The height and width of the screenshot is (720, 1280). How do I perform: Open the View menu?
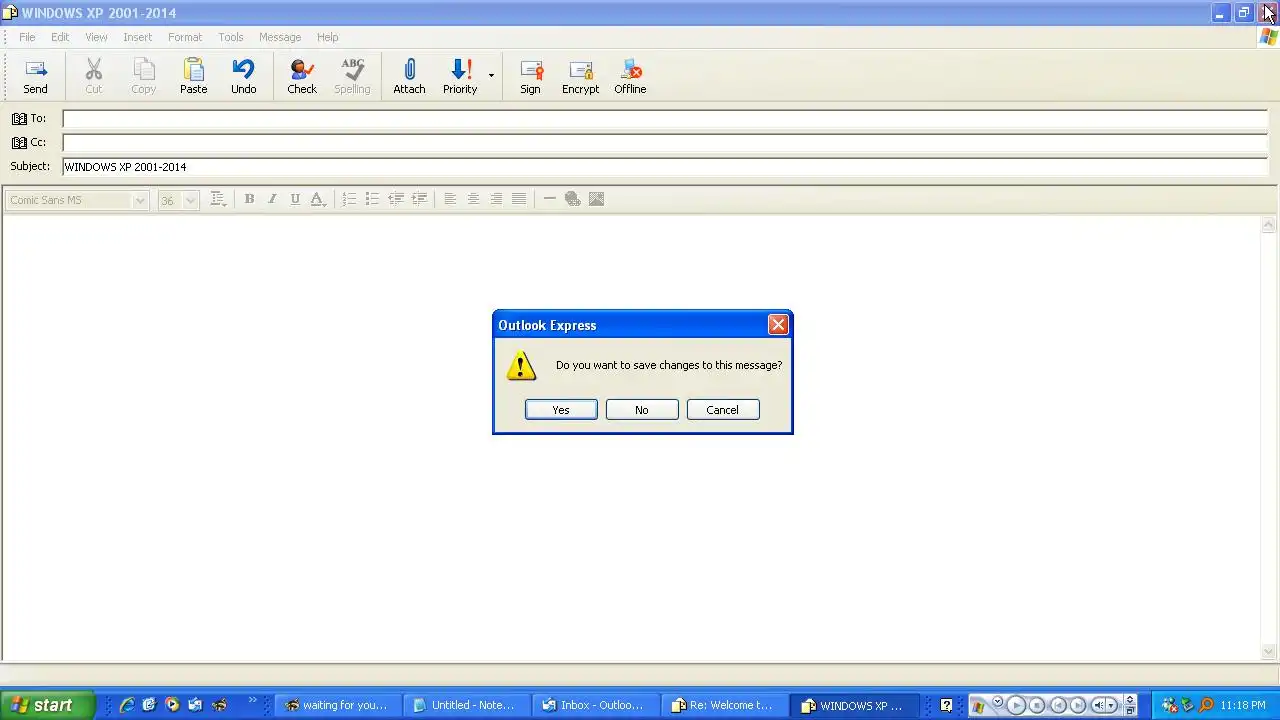[96, 37]
